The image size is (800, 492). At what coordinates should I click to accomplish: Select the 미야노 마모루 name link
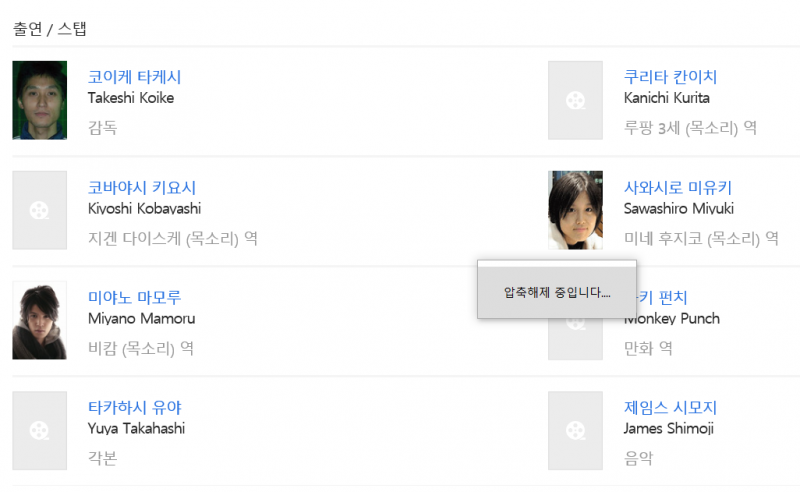pos(134,297)
